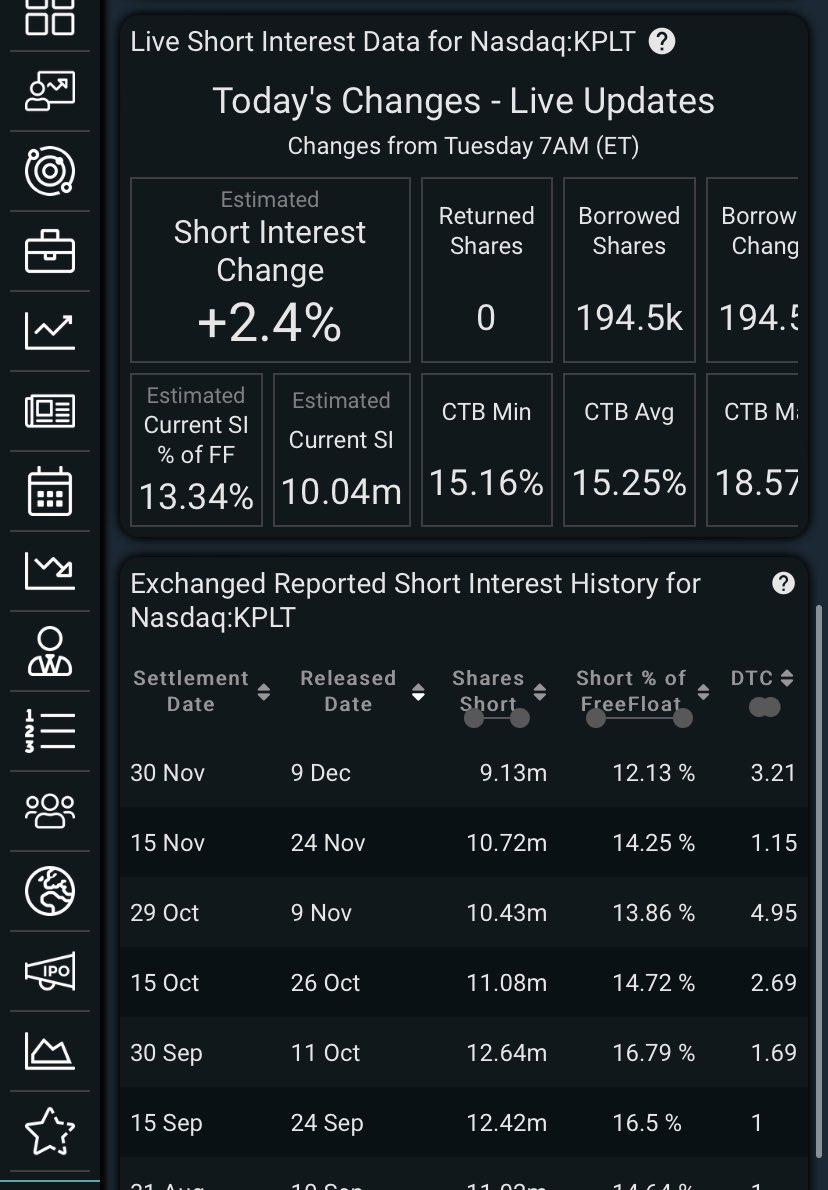
Task: Click the 11.08m shares short value
Action: point(507,983)
